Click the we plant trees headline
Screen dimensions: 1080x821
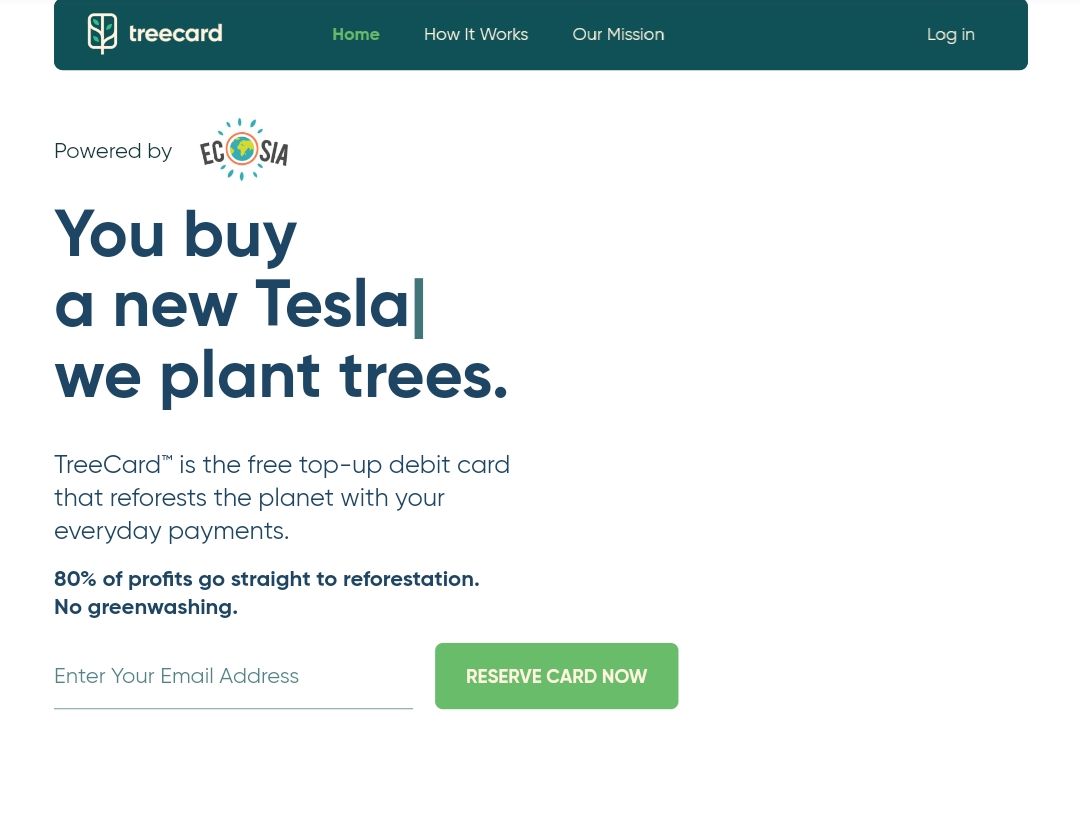pos(281,377)
